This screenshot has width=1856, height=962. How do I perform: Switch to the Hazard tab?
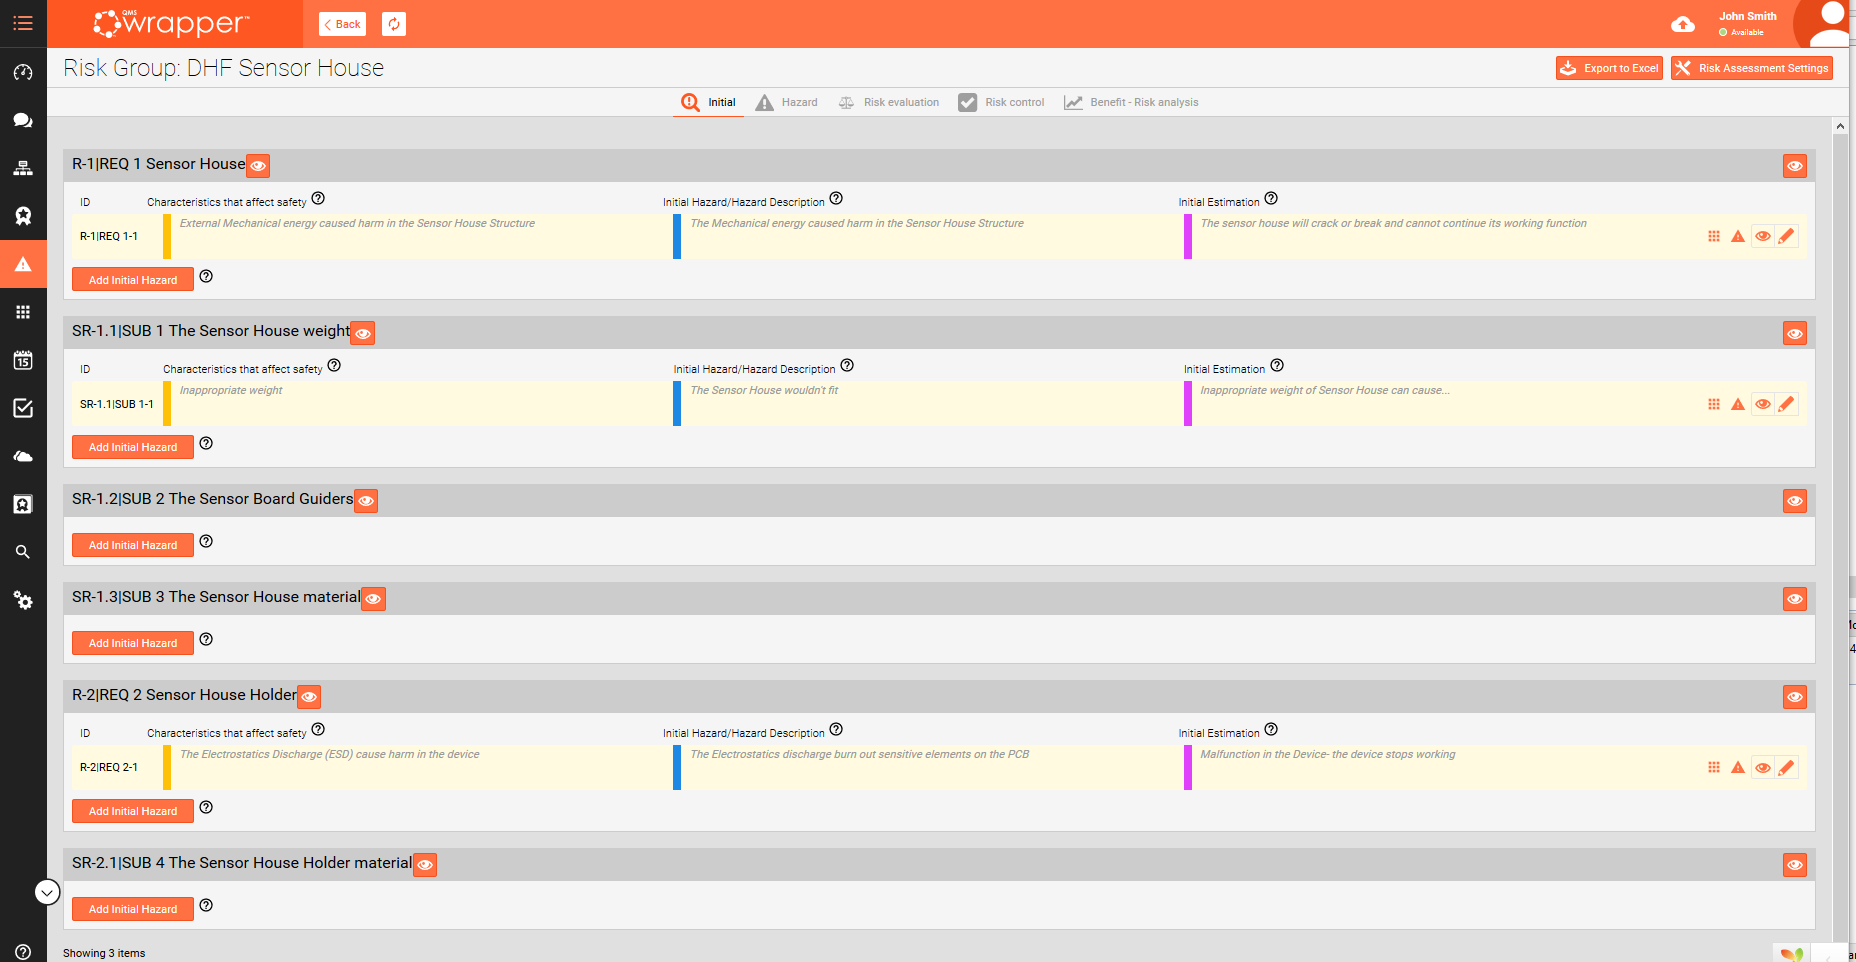(x=787, y=102)
